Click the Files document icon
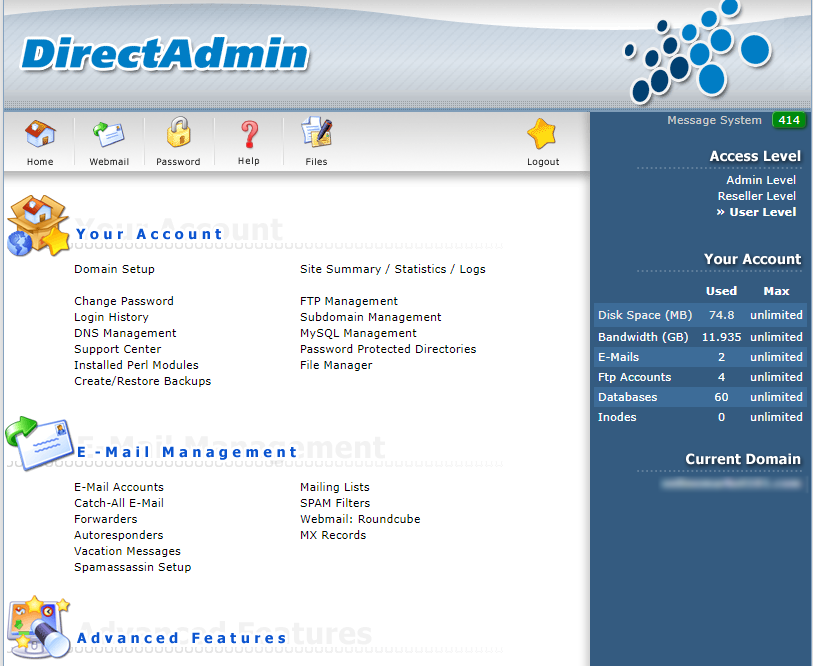This screenshot has width=813, height=666. coord(316,132)
